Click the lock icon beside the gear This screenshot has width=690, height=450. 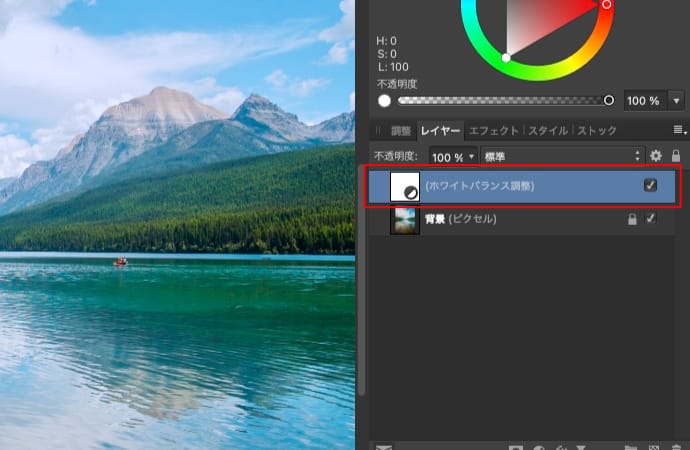point(676,156)
